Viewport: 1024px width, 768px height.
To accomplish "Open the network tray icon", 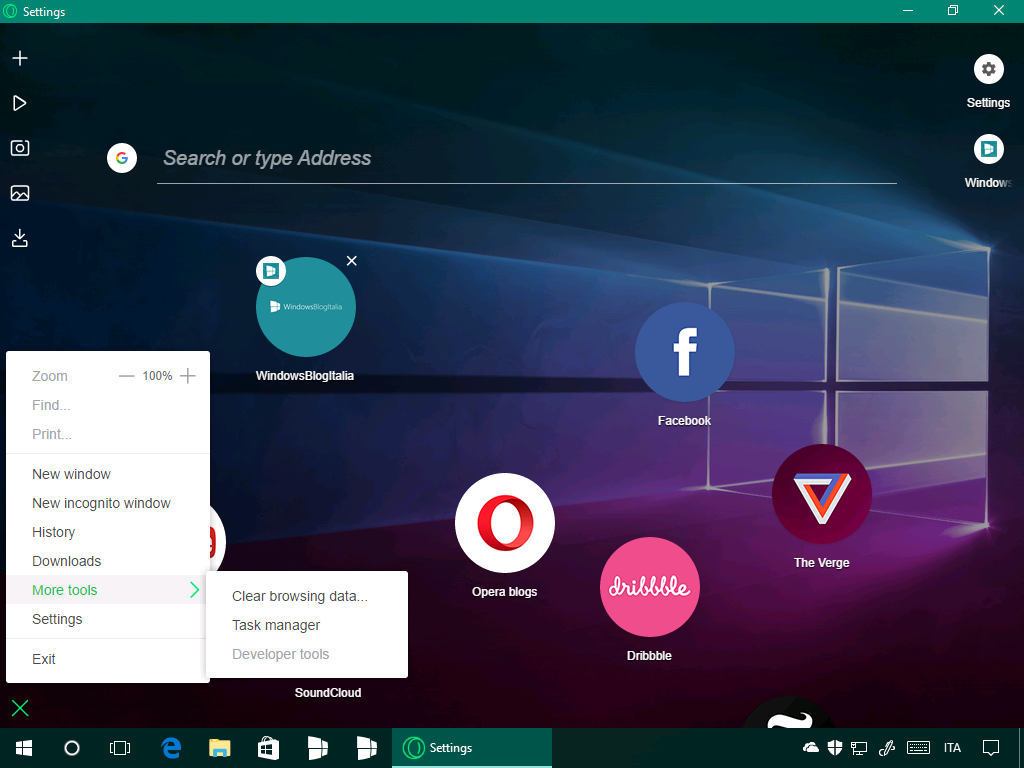I will 859,748.
